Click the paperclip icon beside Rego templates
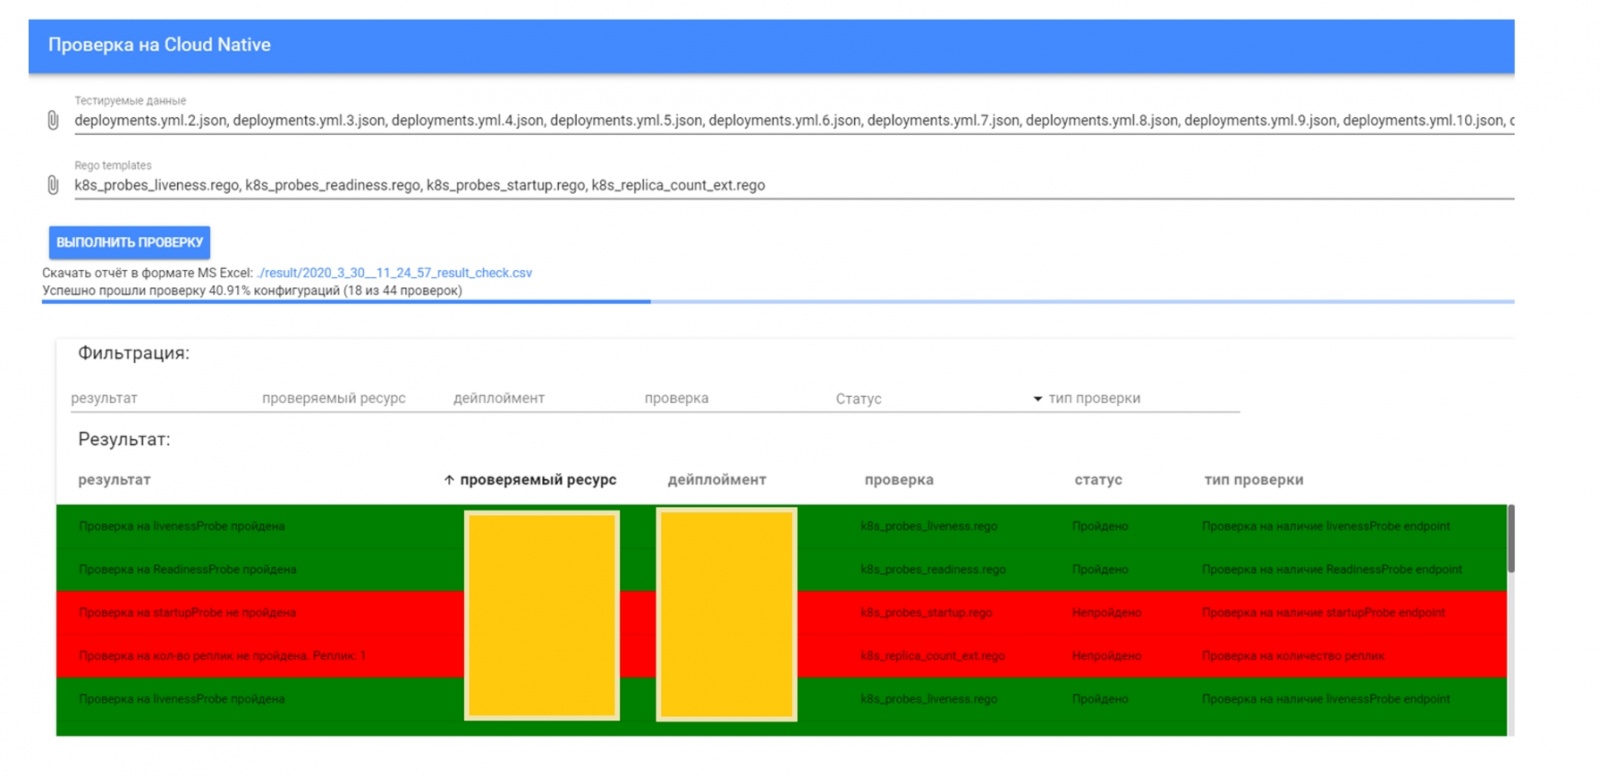Screen dimensions: 1600x776 (53, 185)
